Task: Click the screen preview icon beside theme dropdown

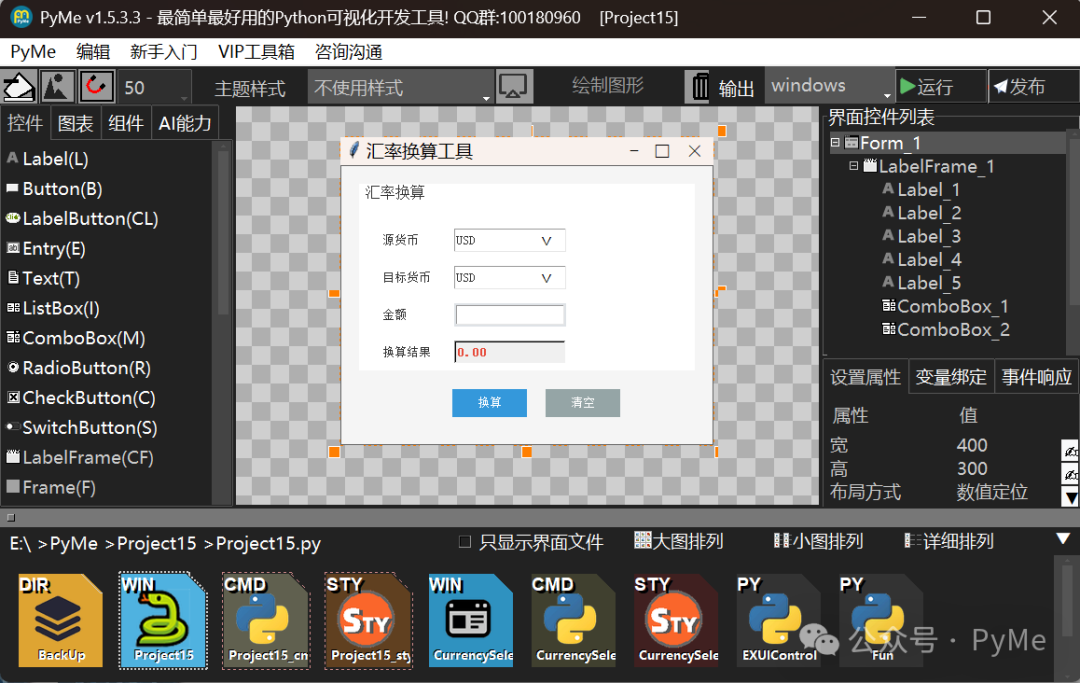Action: point(513,87)
